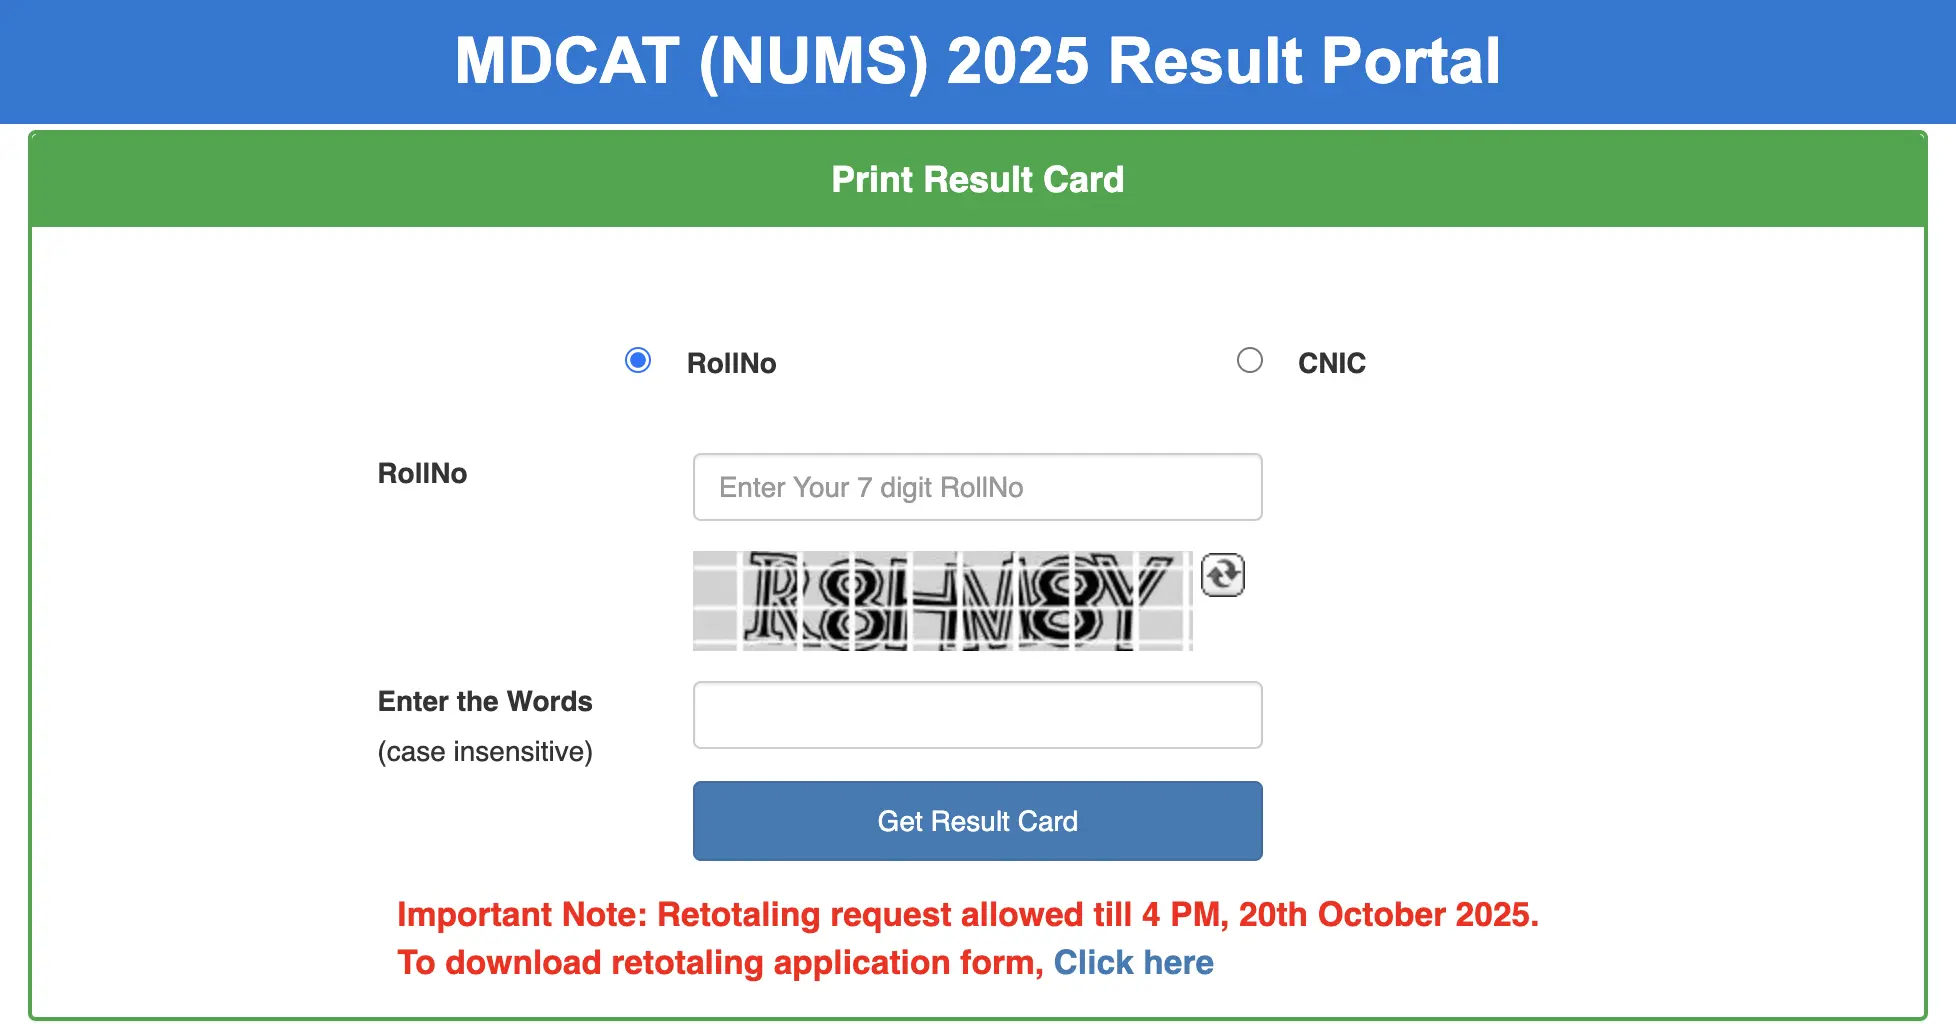Click the RollNo entry field
Viewport: 1956px width, 1030px height.
[x=977, y=487]
